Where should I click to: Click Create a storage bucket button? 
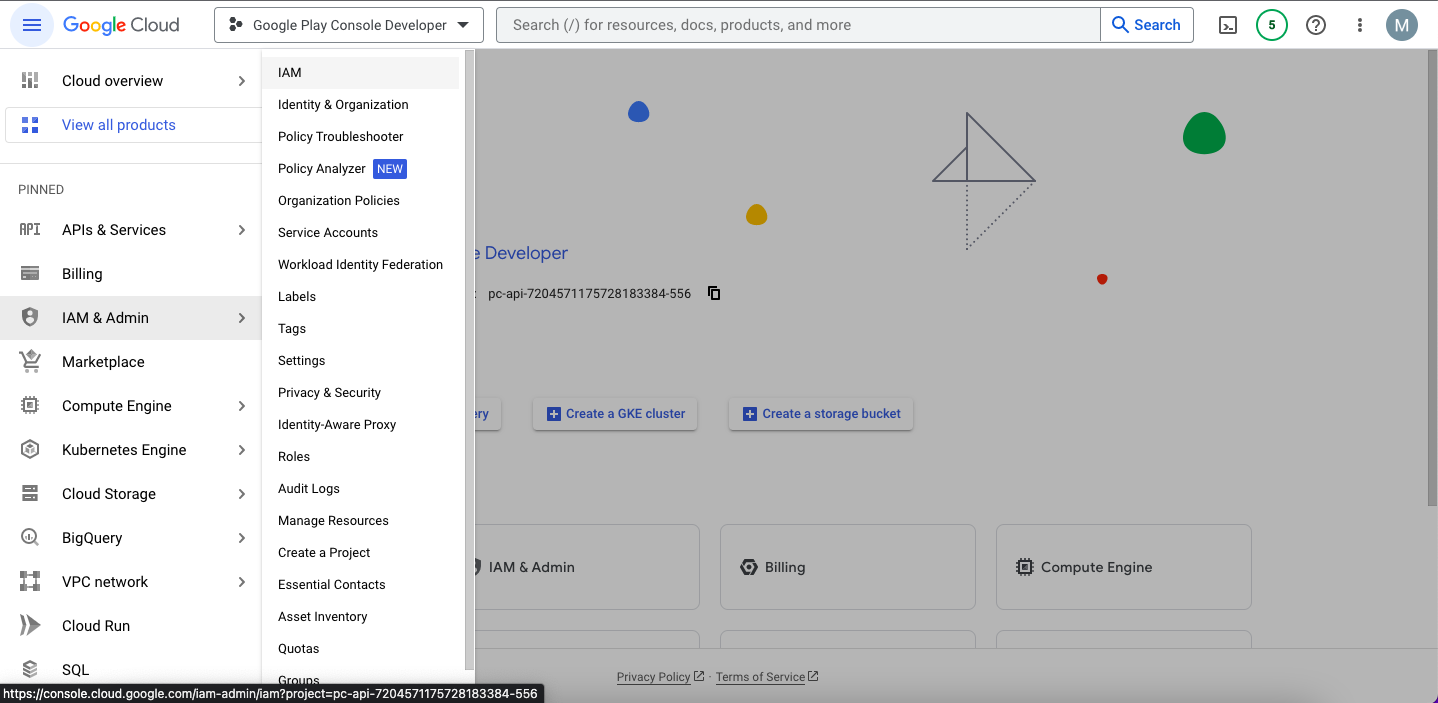(x=821, y=414)
